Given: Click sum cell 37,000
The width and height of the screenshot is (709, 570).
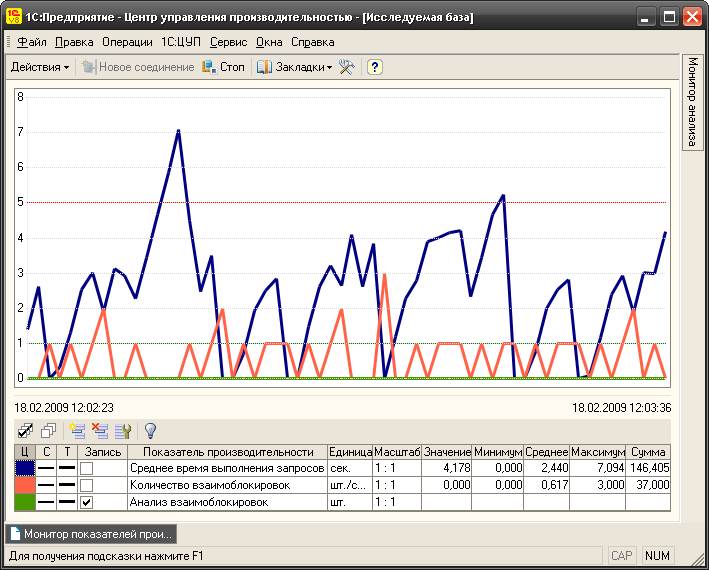Looking at the screenshot, I should pos(648,485).
